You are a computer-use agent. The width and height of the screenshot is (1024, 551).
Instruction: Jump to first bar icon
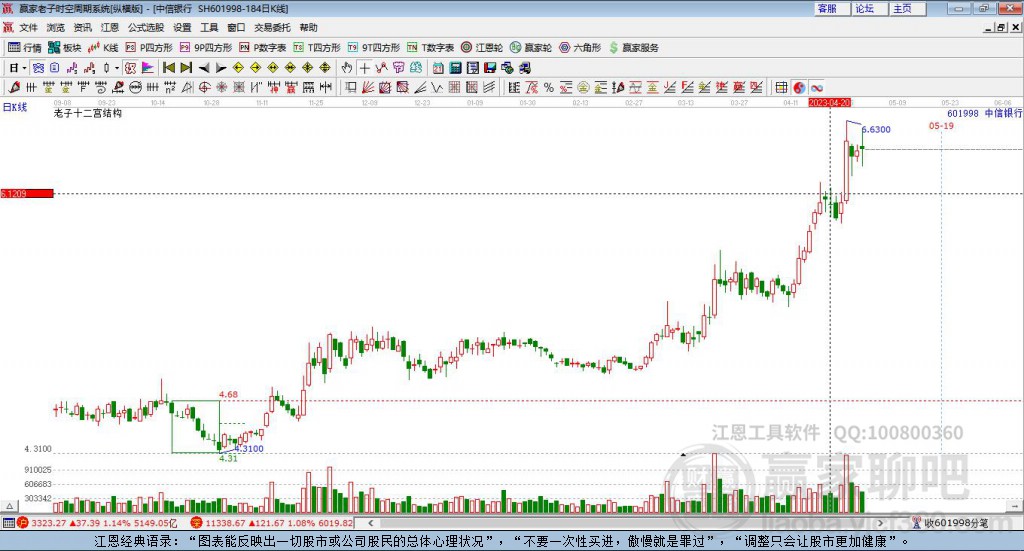pos(168,68)
